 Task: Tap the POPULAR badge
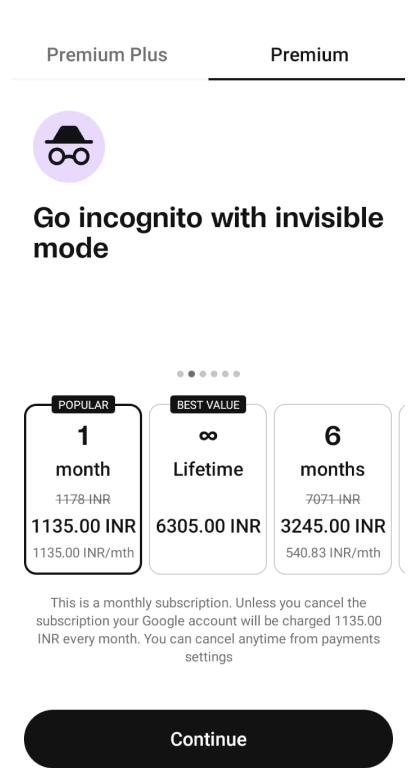(83, 404)
